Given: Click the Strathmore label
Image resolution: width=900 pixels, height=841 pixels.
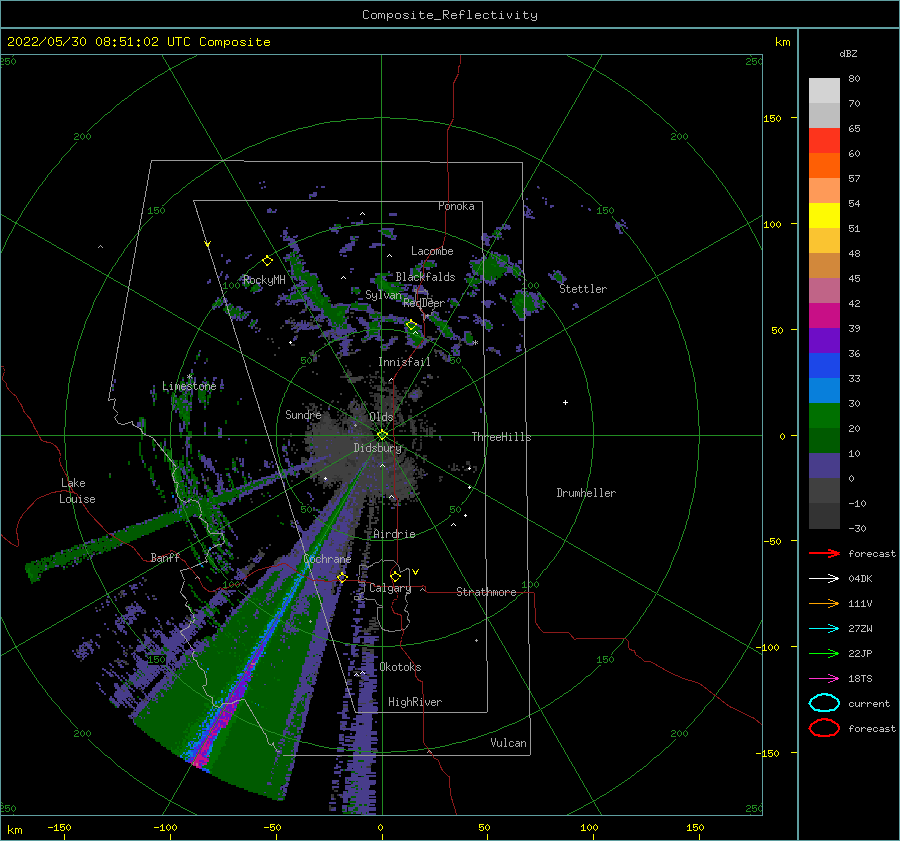Looking at the screenshot, I should coord(486,592).
